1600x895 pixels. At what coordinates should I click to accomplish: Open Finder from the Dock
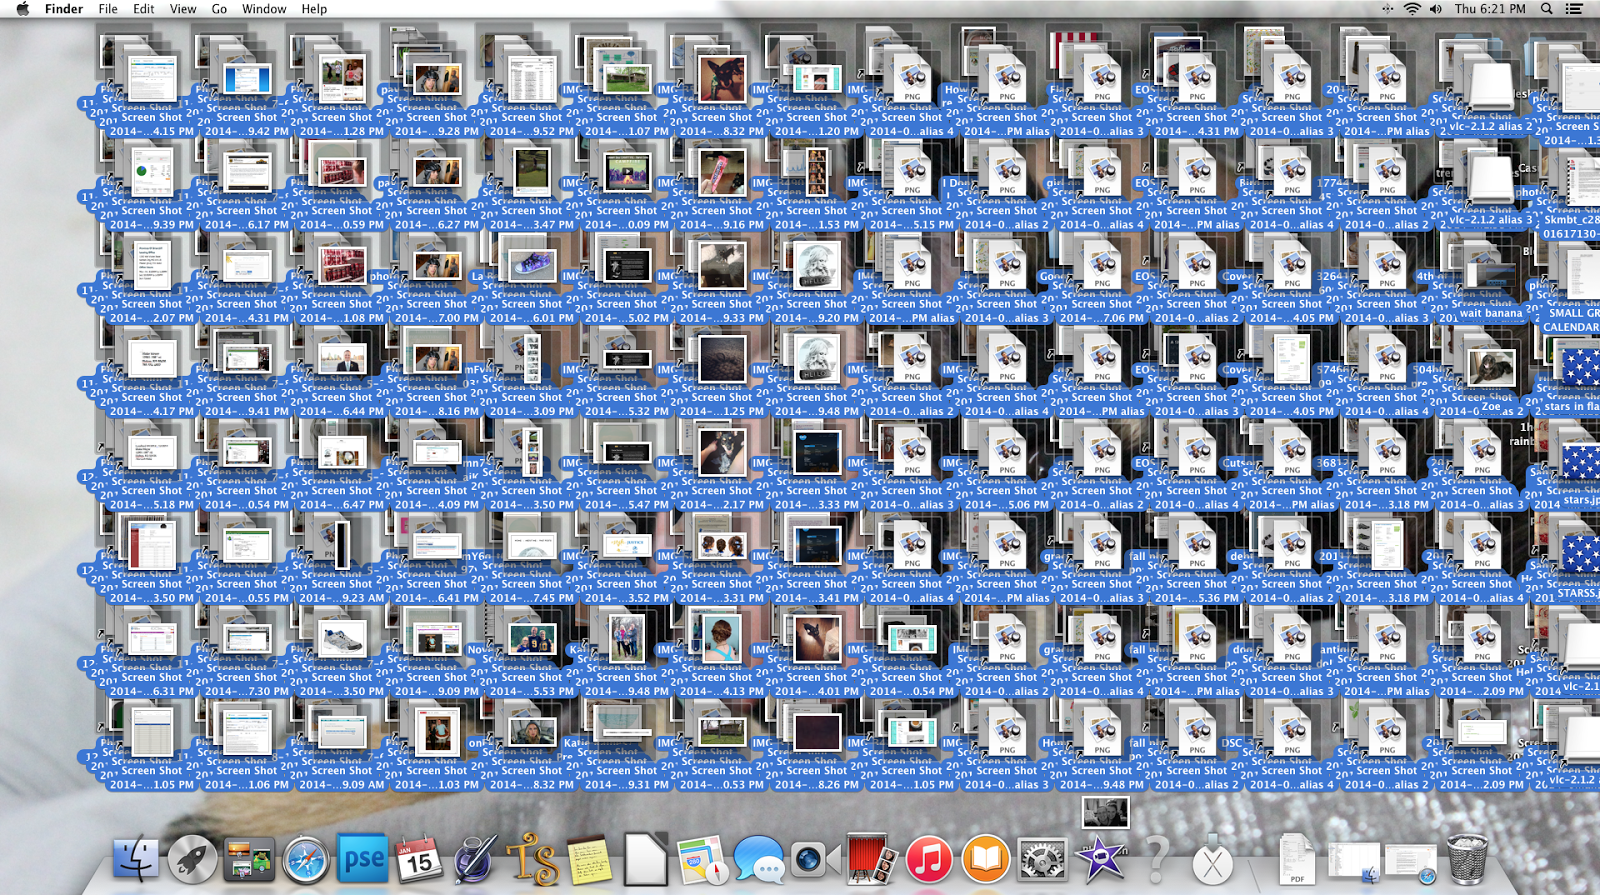pyautogui.click(x=136, y=859)
